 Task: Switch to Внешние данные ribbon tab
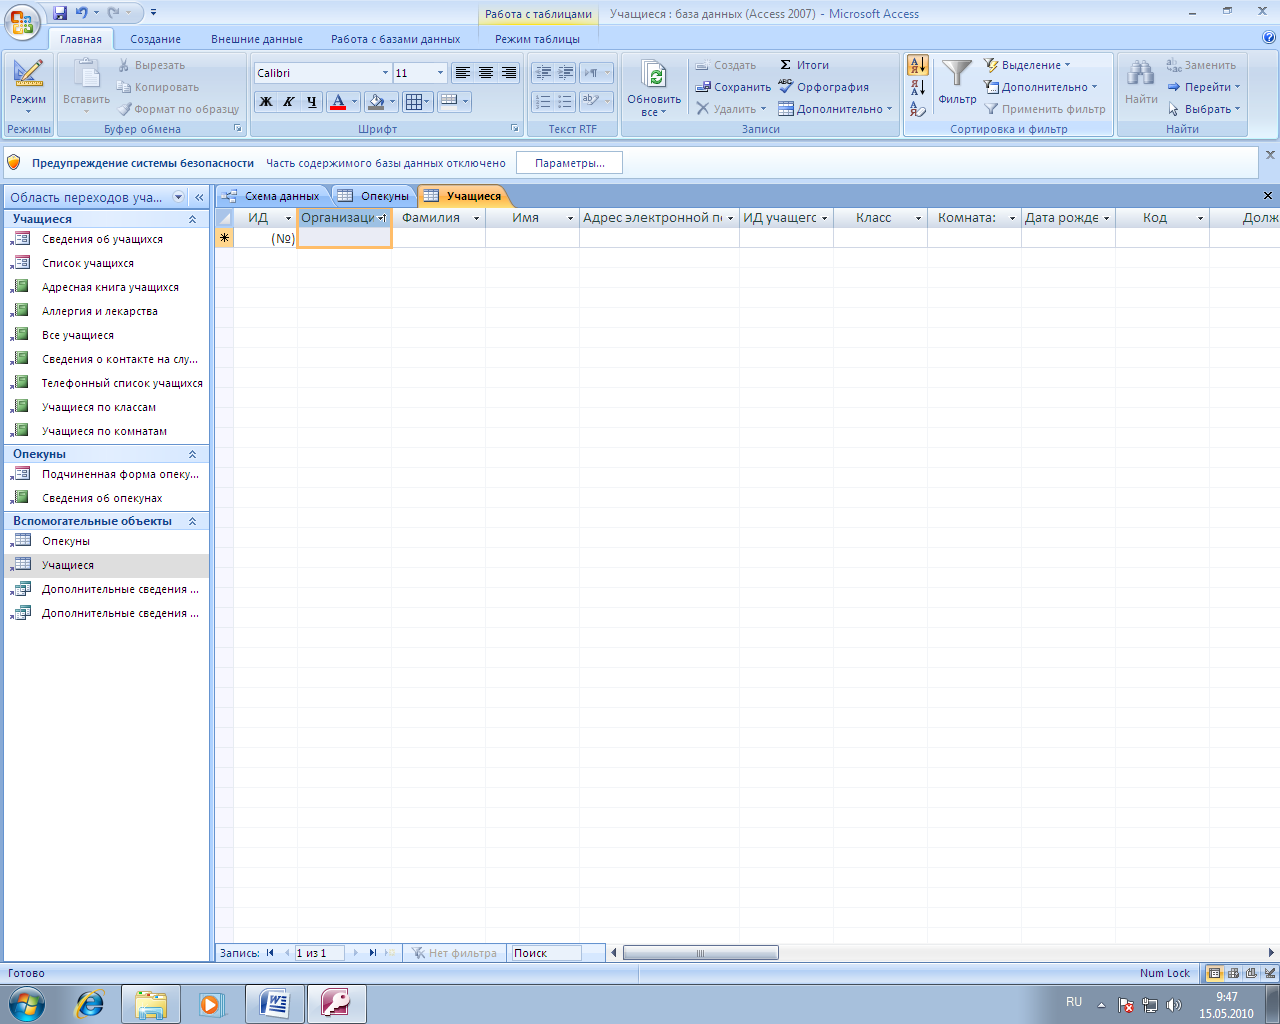[257, 39]
